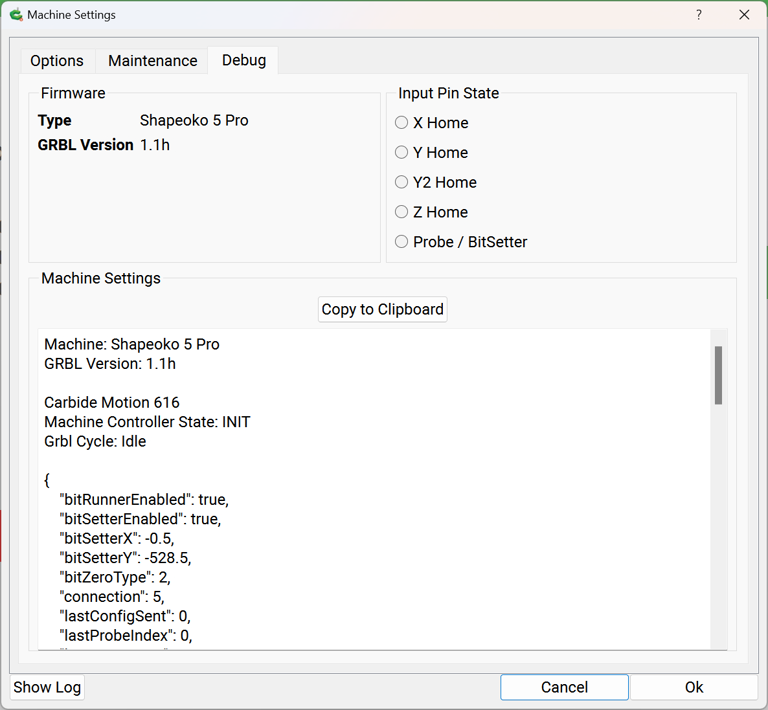768x710 pixels.
Task: Select the X Home radio button
Action: point(402,123)
